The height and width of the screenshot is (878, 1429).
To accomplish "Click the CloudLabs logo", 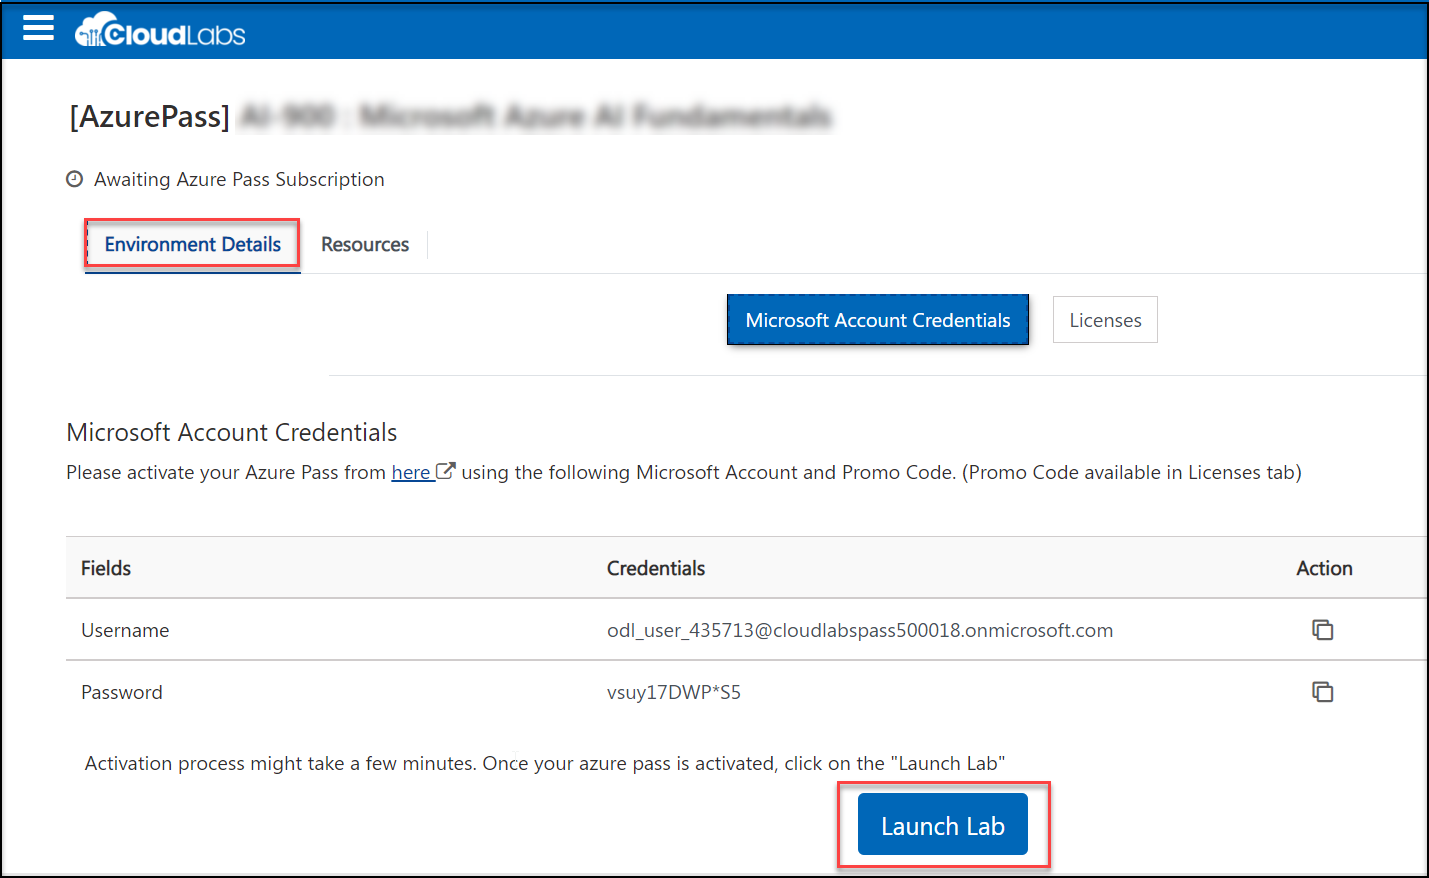I will (x=160, y=31).
